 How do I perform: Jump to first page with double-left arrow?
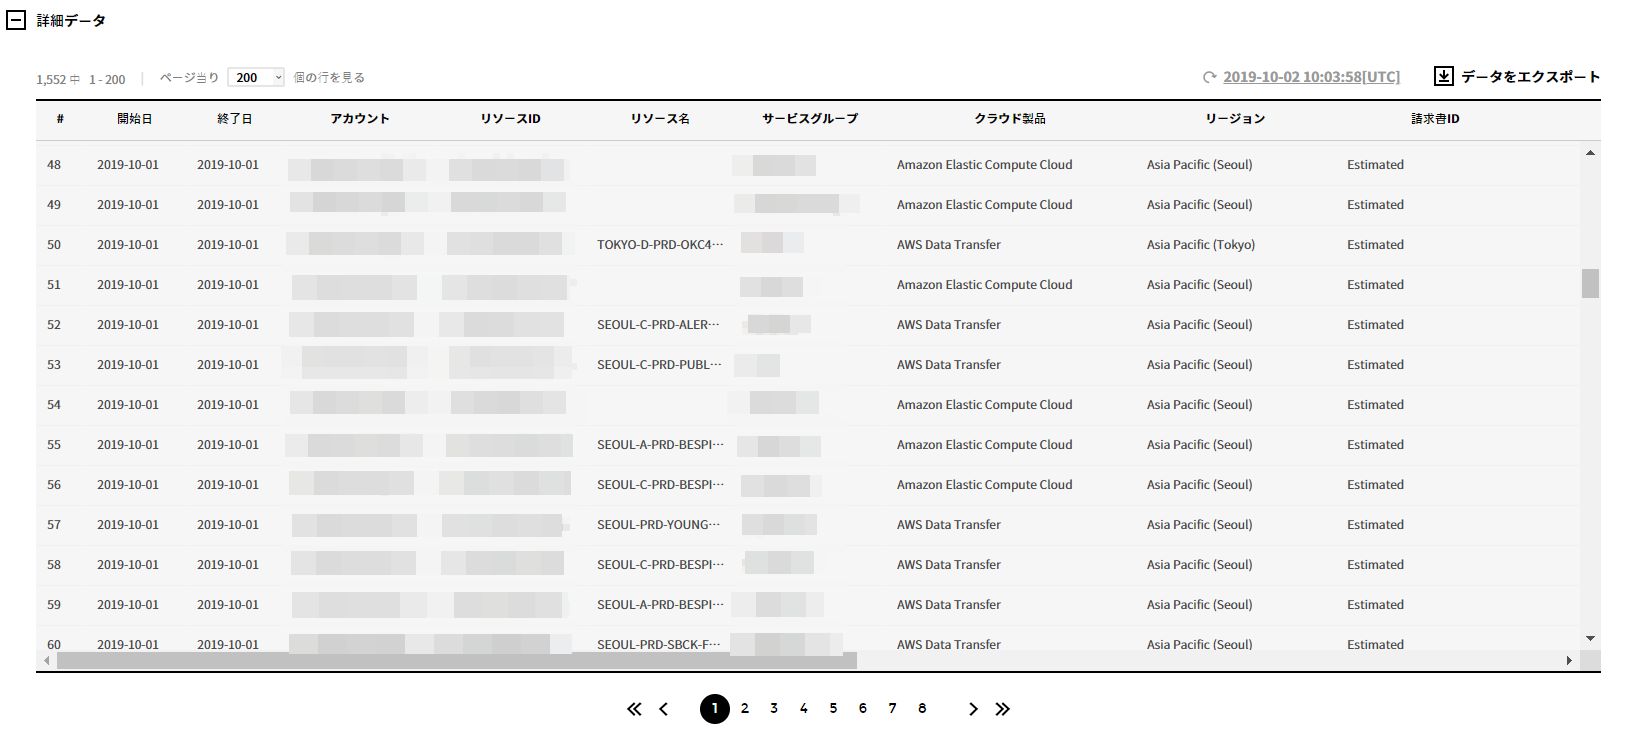634,709
